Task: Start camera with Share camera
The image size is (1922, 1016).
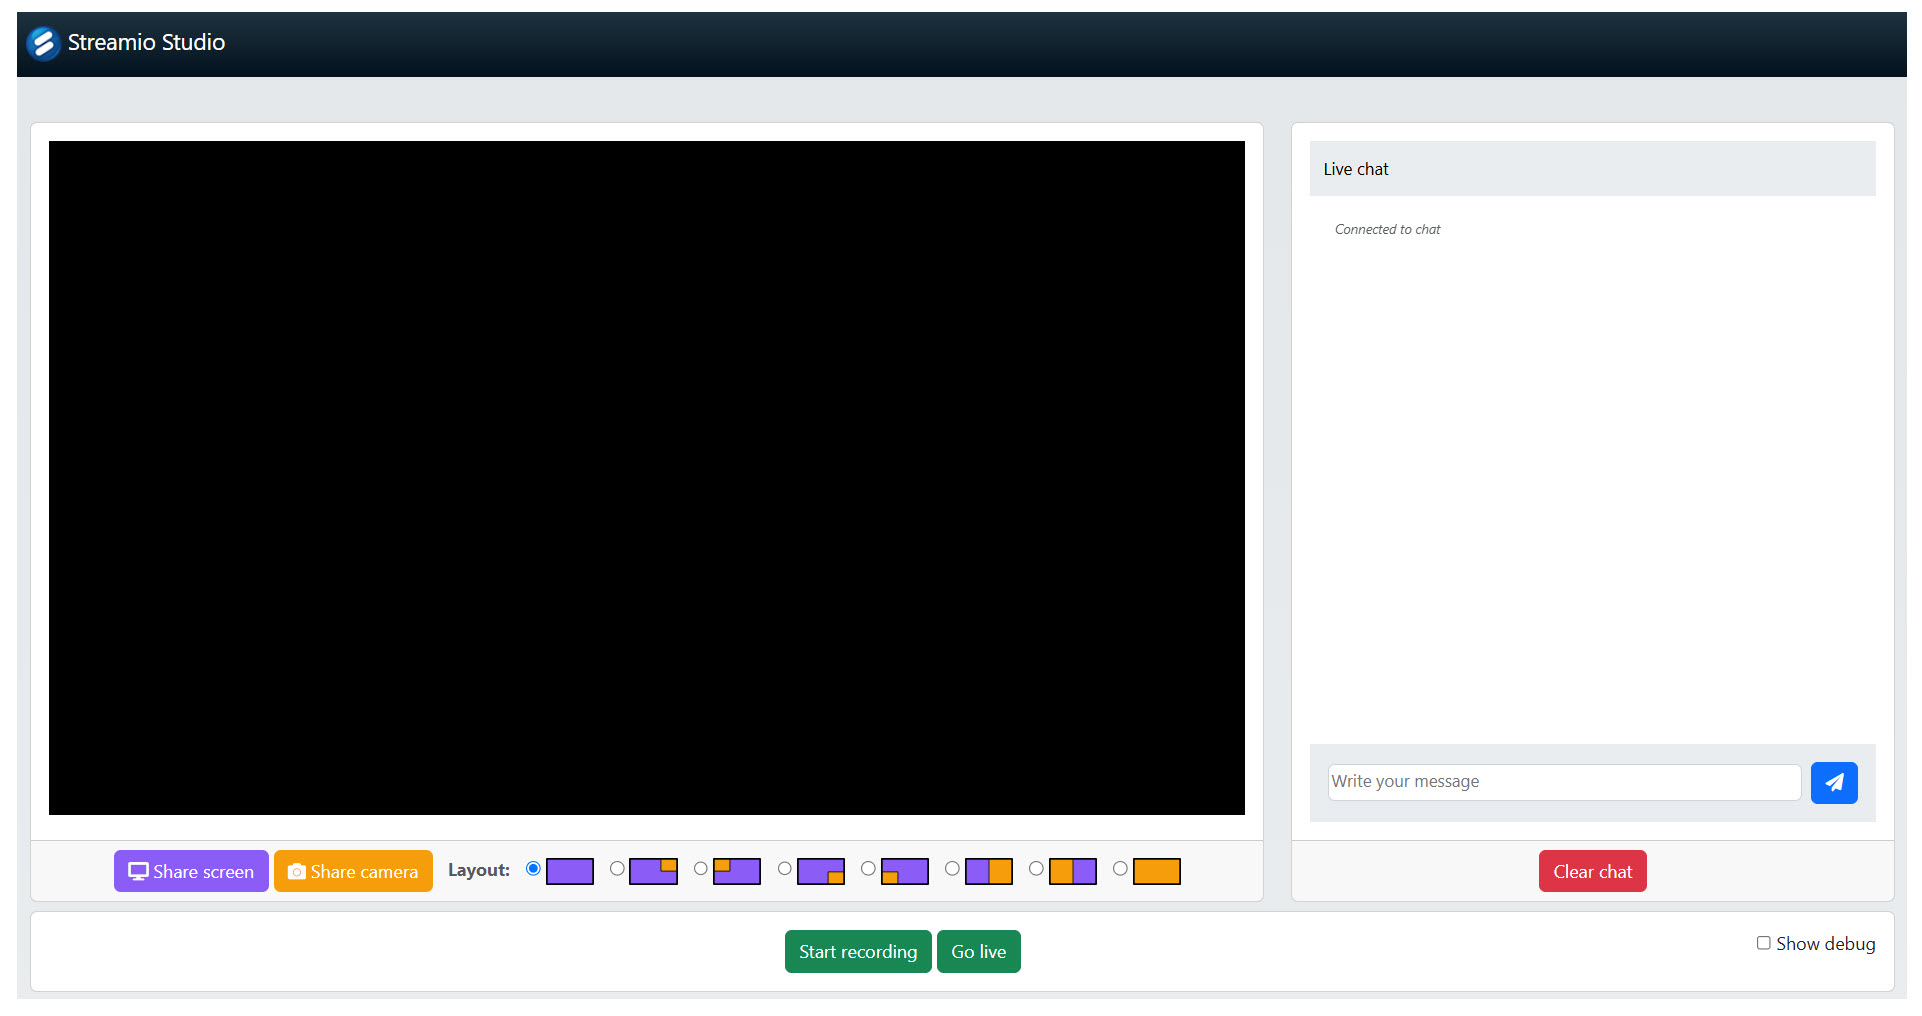Action: (x=353, y=871)
